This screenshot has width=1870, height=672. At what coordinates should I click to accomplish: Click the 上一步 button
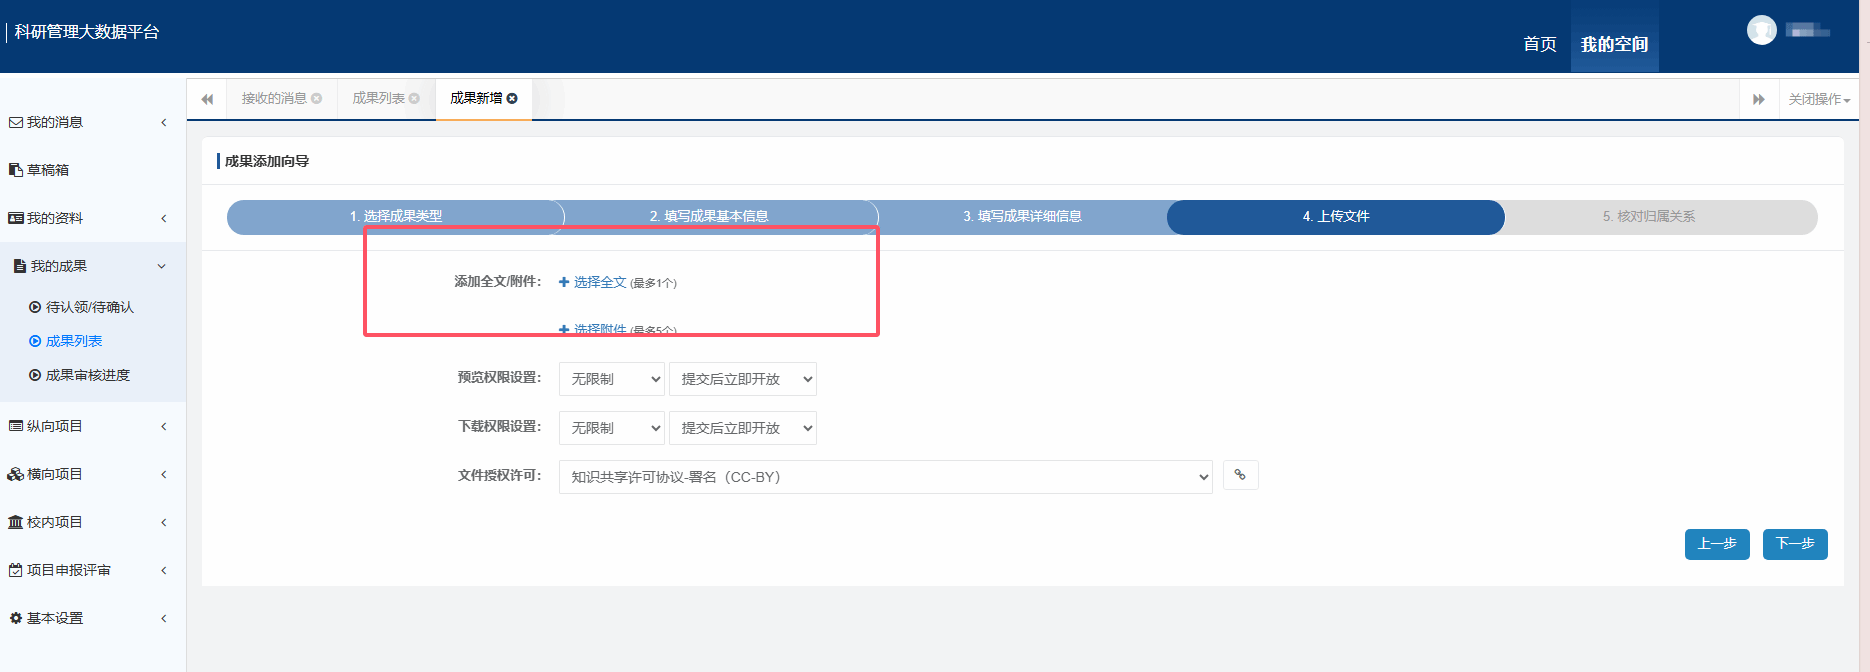click(x=1716, y=544)
